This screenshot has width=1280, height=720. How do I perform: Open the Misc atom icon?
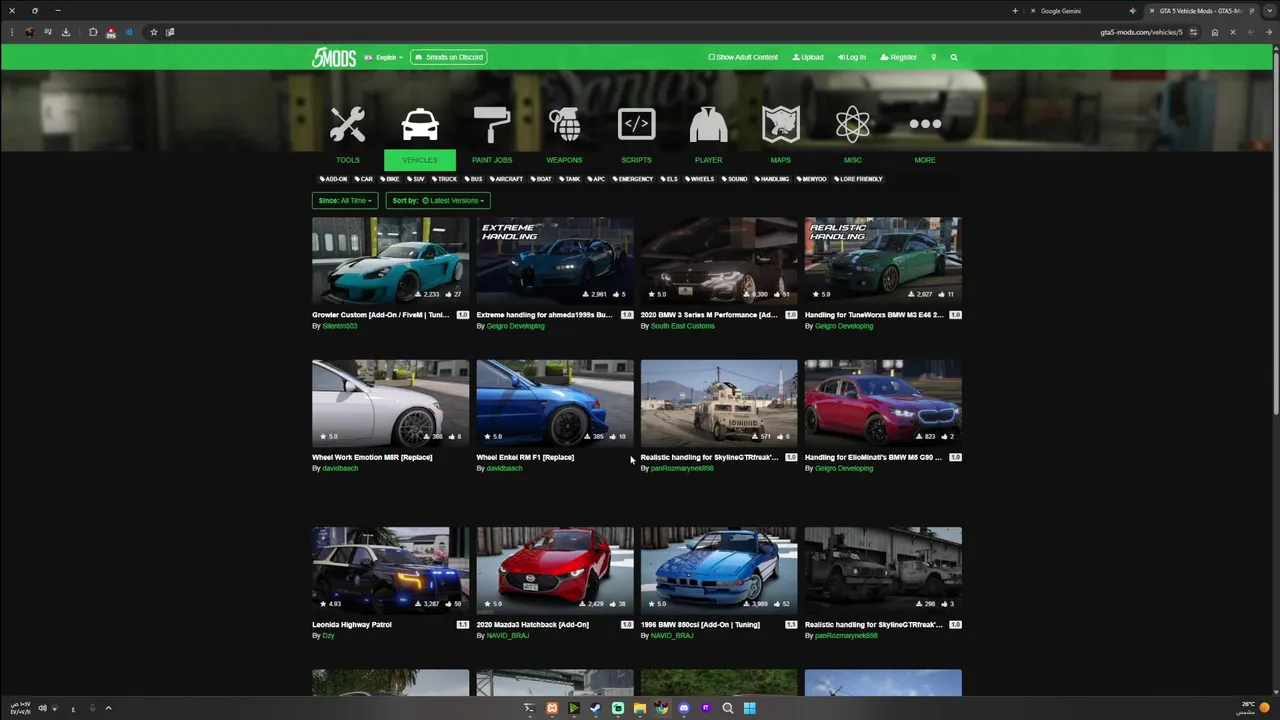pos(853,125)
